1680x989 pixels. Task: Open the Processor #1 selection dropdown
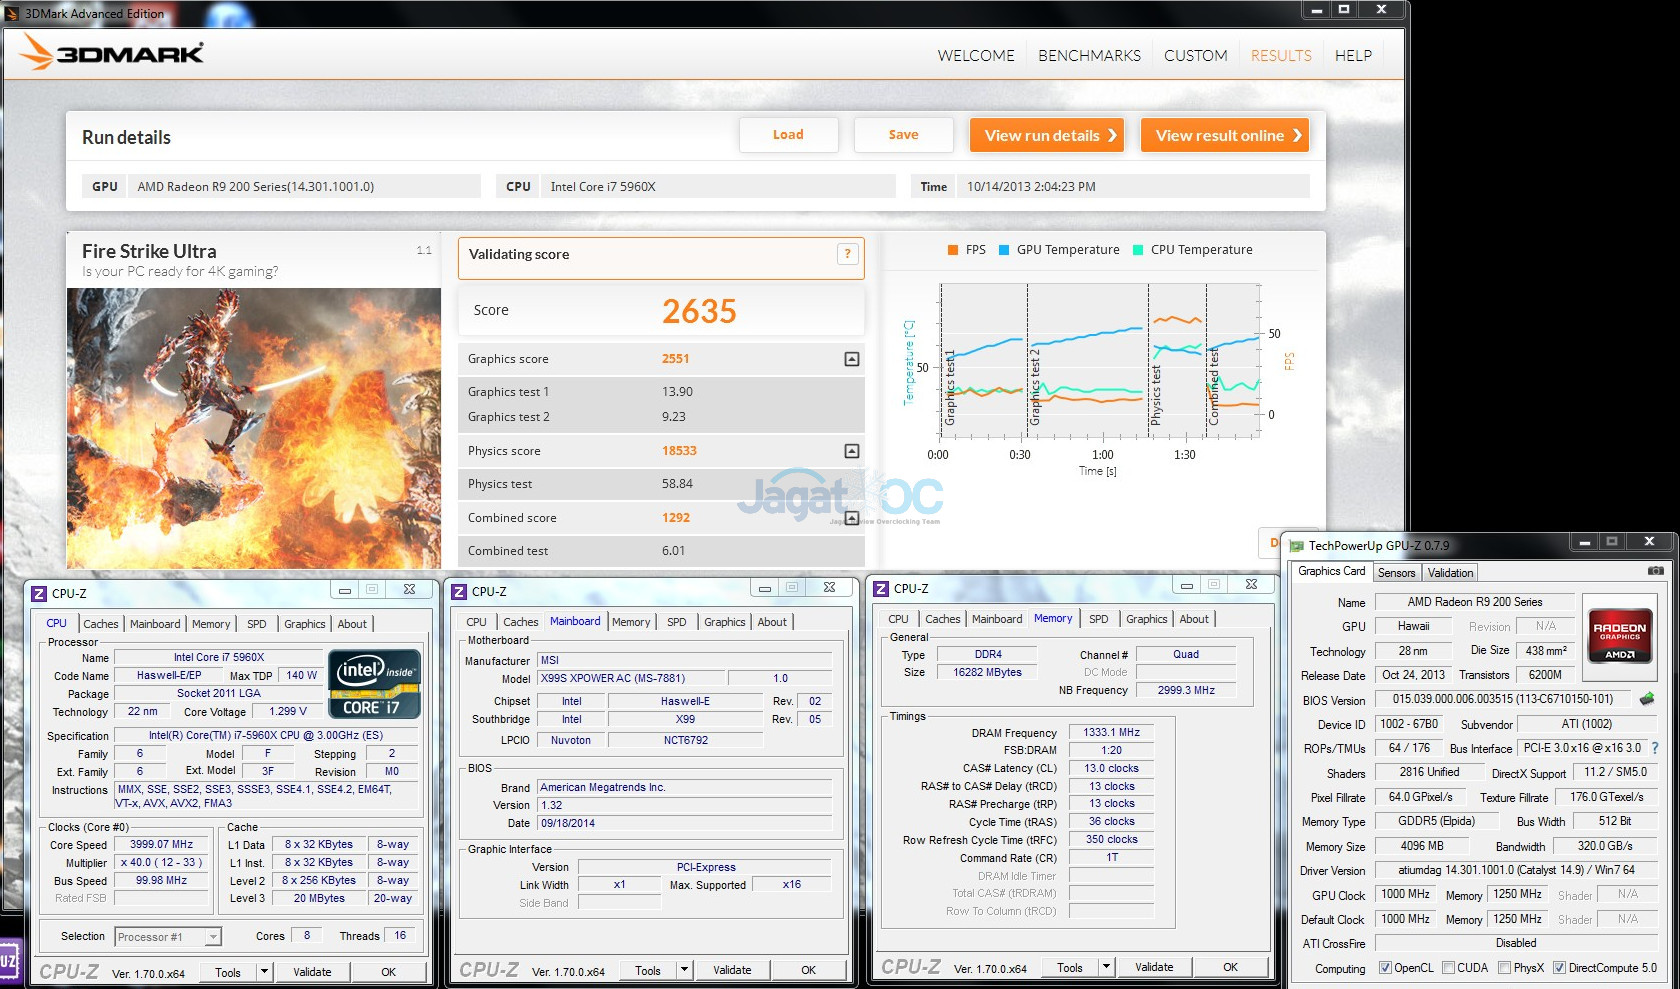tap(213, 937)
